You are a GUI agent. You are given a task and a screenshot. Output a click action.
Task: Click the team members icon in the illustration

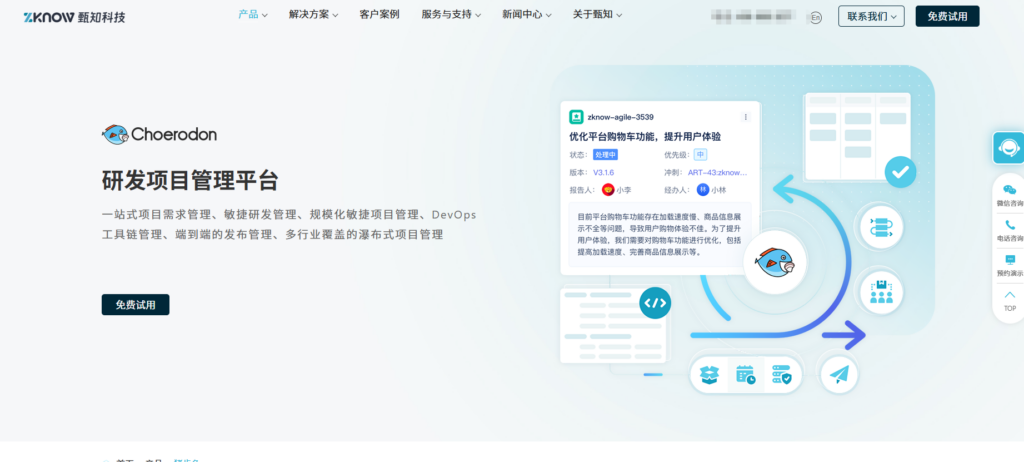[x=881, y=291]
